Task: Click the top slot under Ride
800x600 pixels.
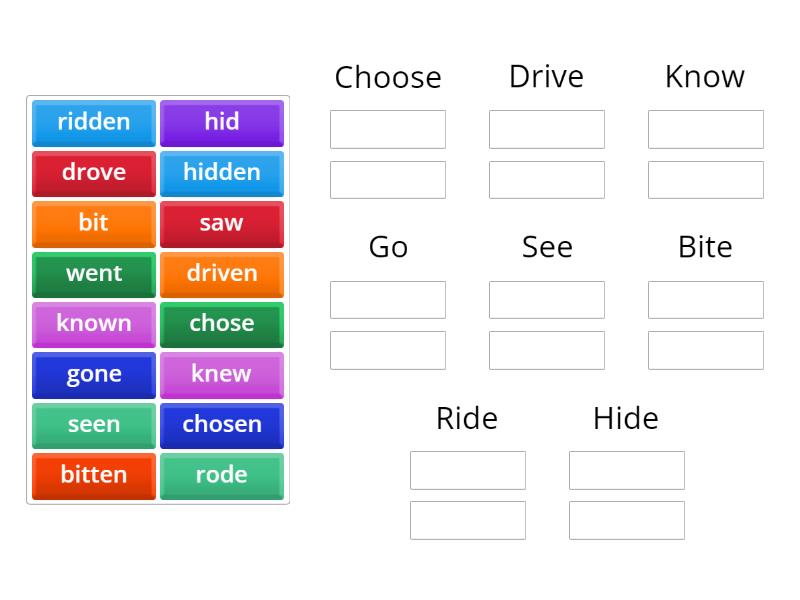Action: pyautogui.click(x=467, y=470)
